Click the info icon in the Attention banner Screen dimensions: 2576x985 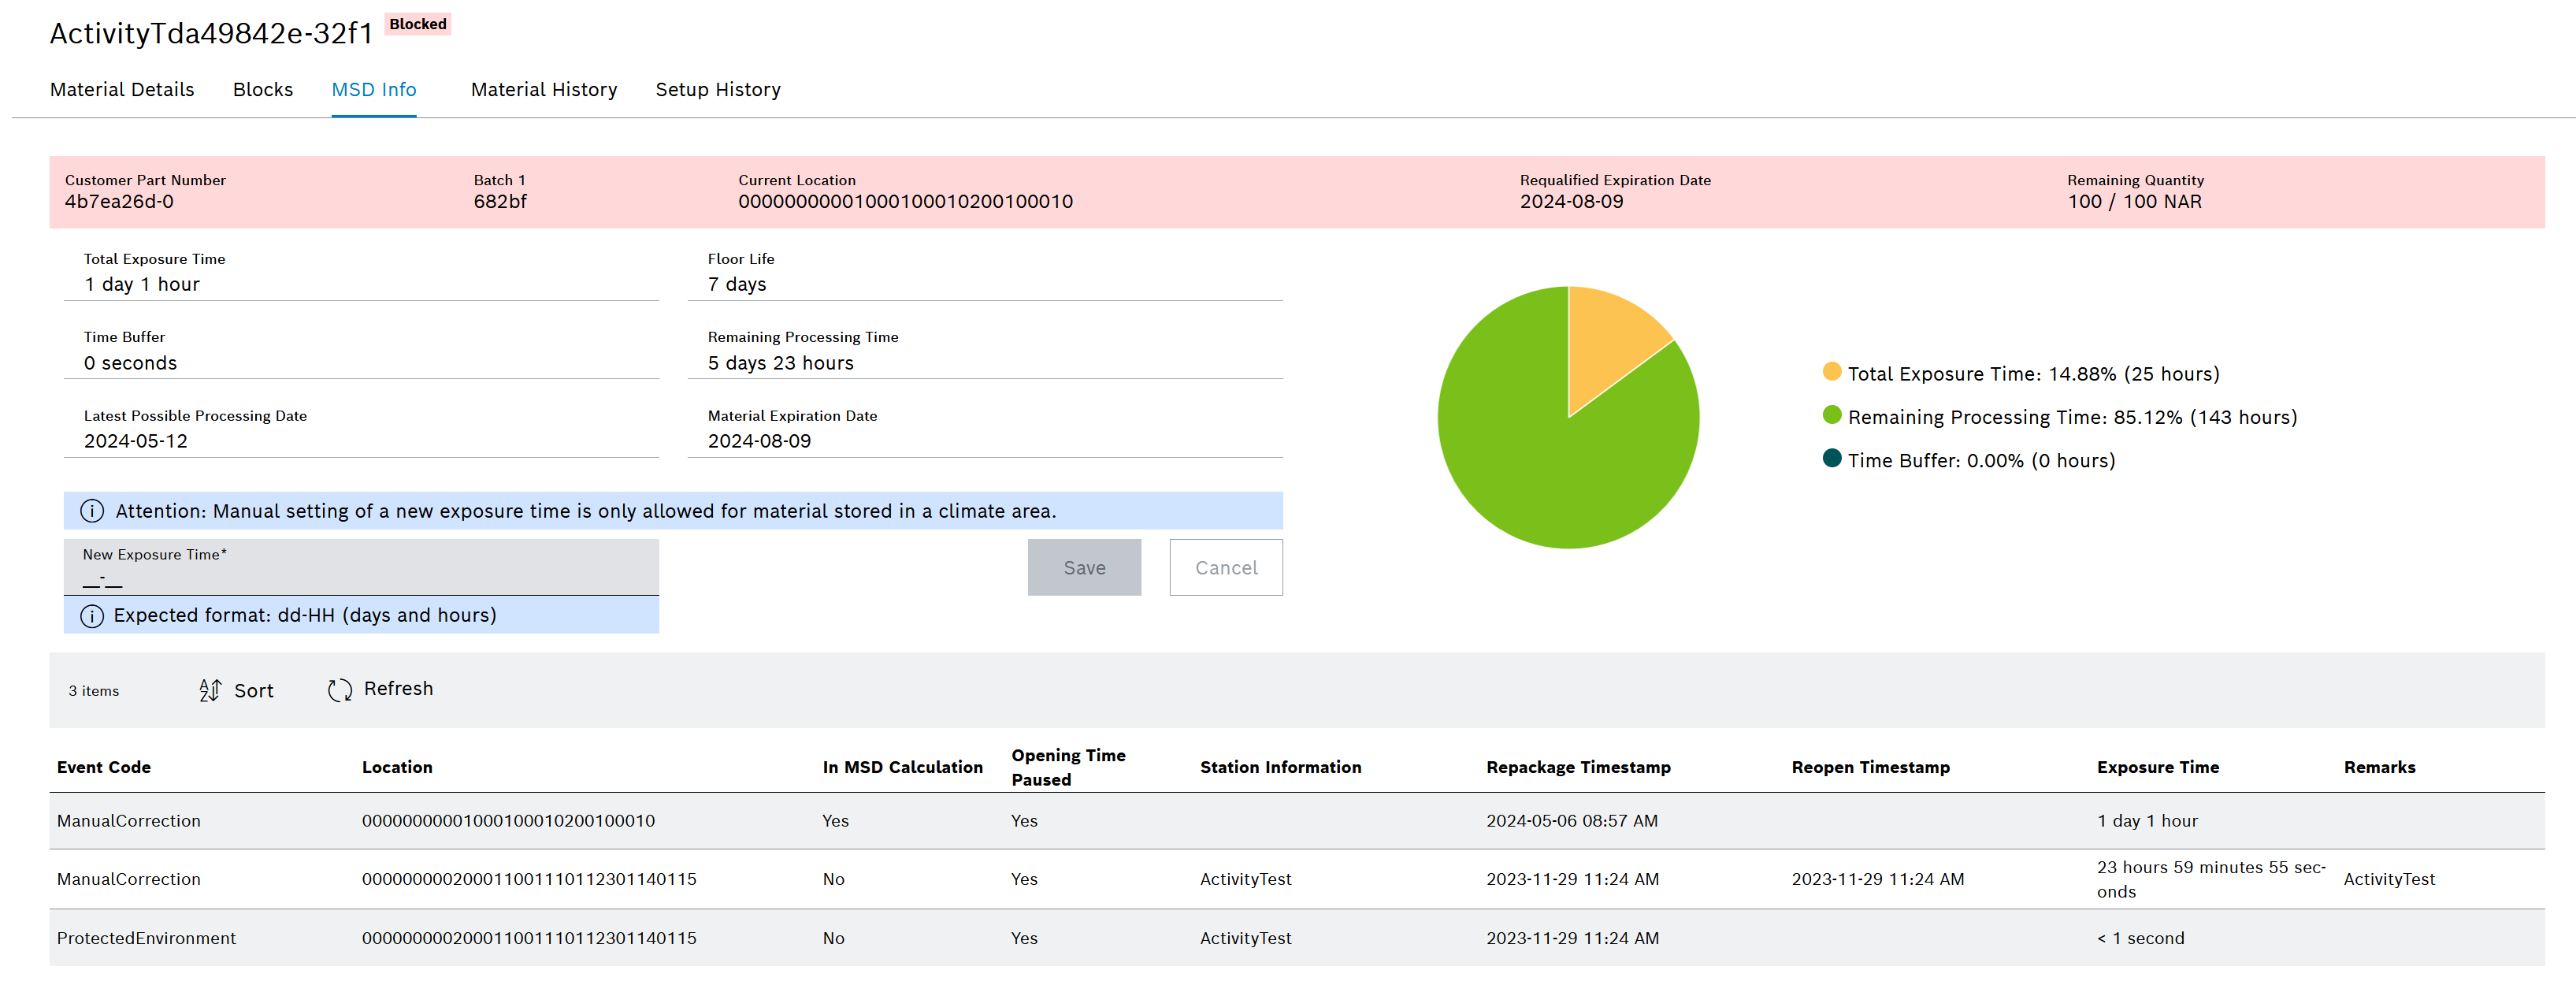92,511
